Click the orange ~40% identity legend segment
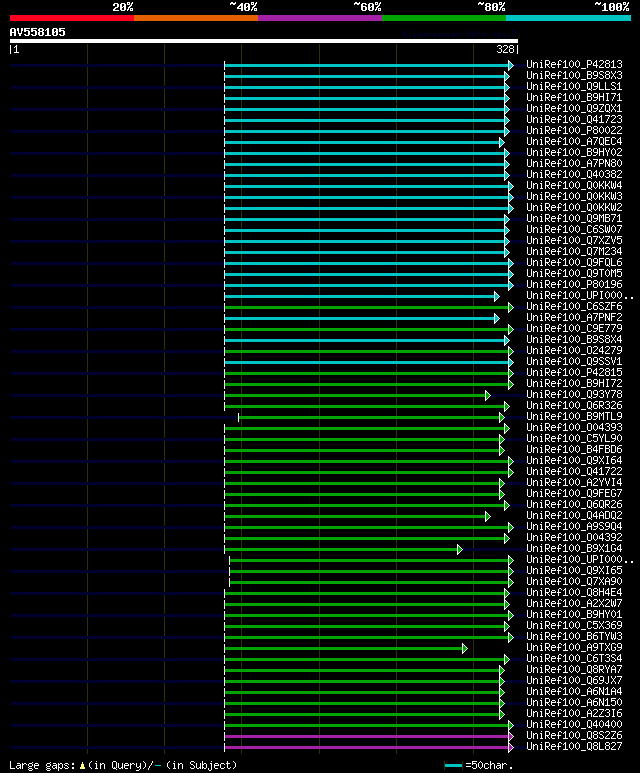 tap(196, 18)
